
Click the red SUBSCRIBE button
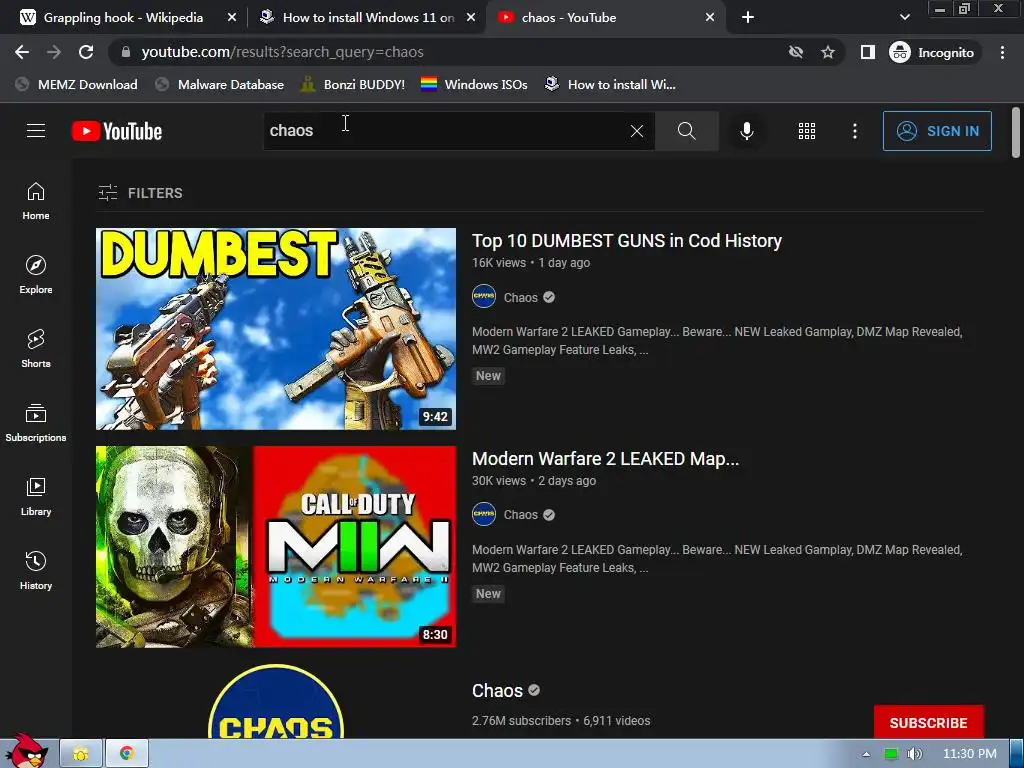[928, 722]
